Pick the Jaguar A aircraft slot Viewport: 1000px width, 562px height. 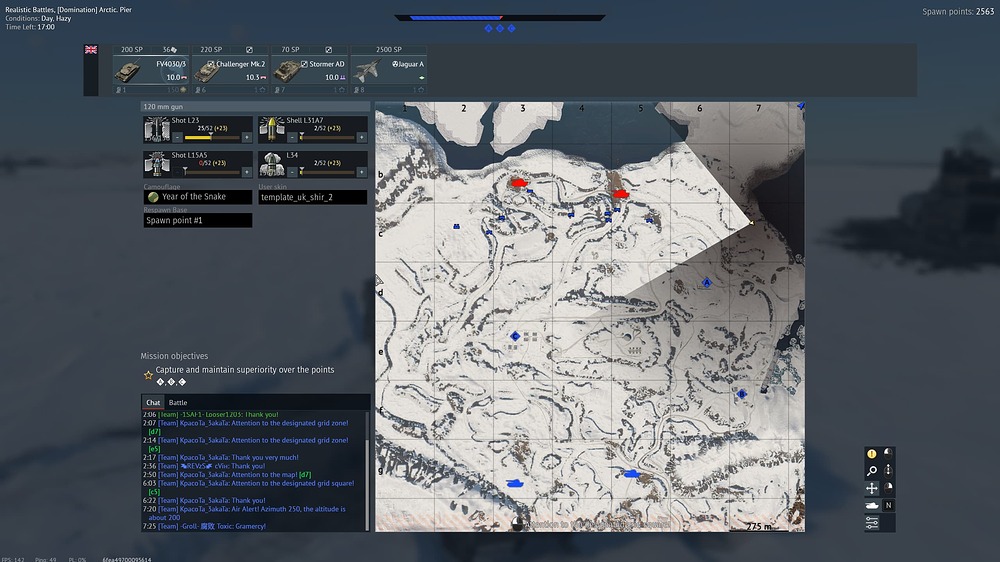pos(389,70)
